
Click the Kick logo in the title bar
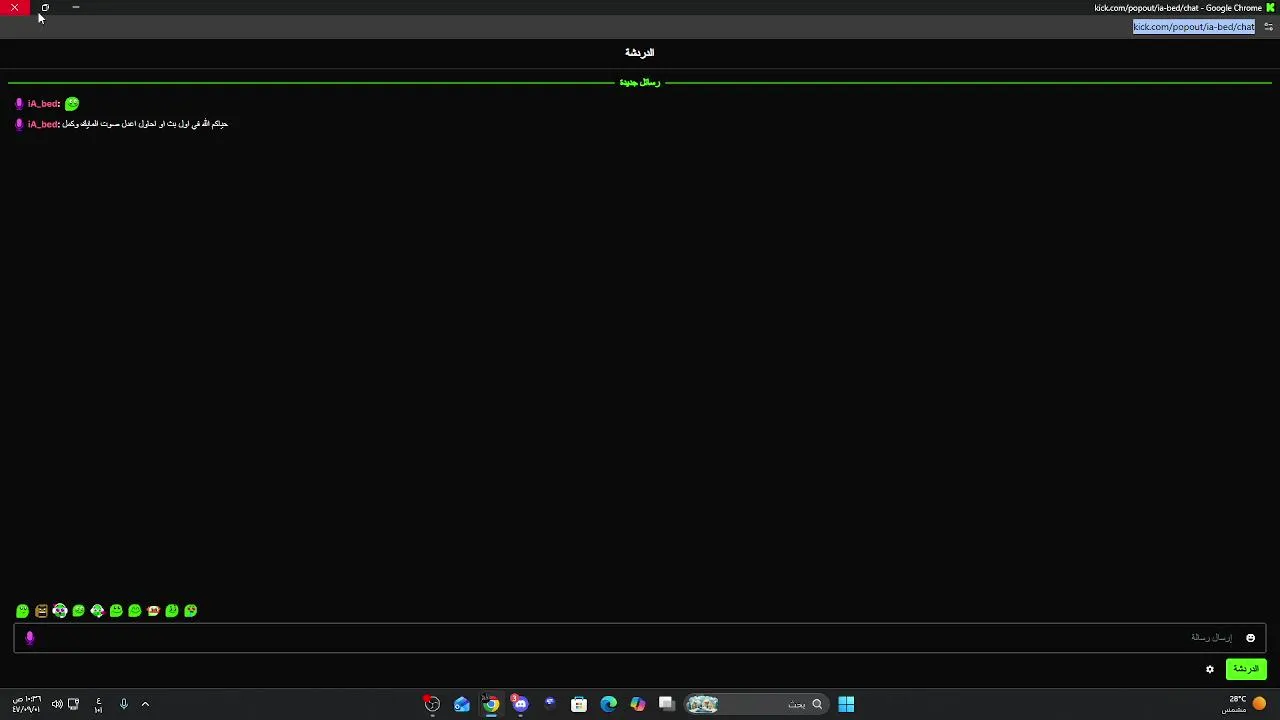pyautogui.click(x=1270, y=8)
